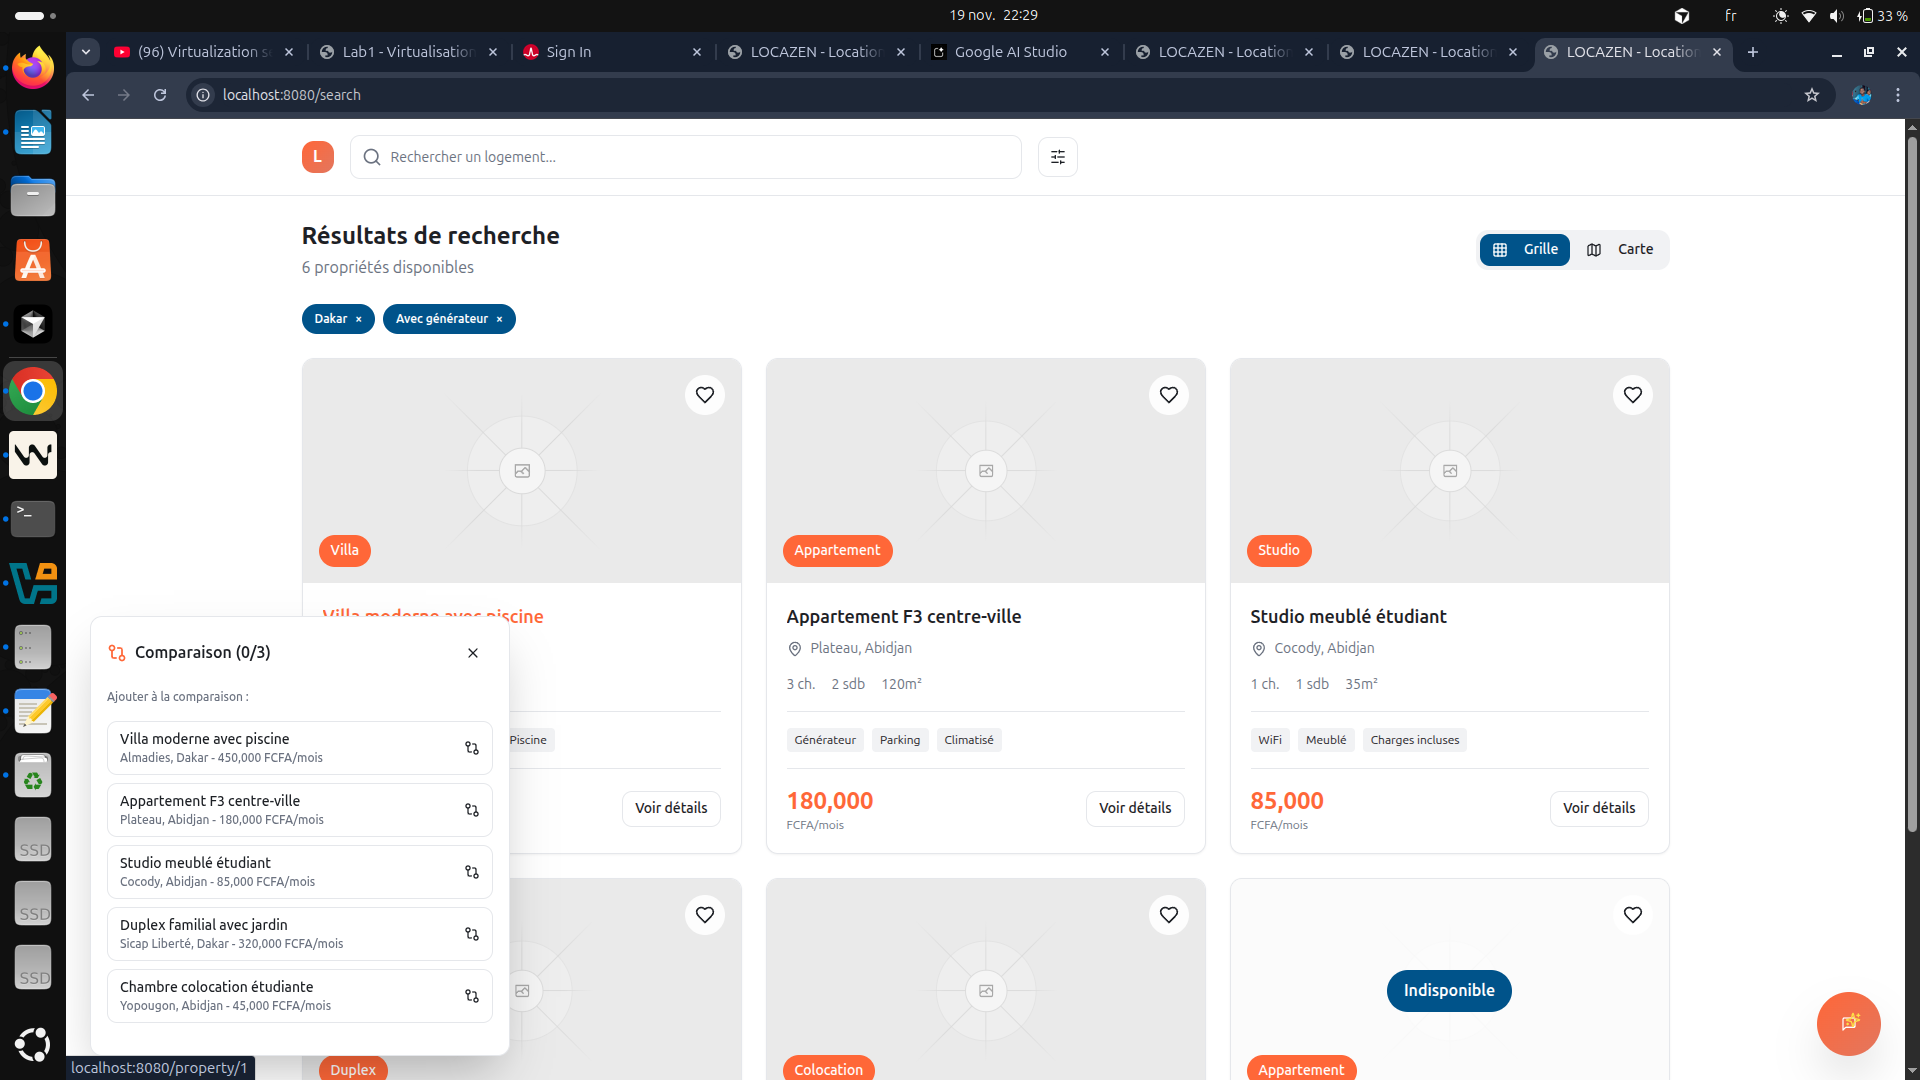This screenshot has width=1920, height=1080.
Task: Click the orange floating assistant button
Action: [1848, 1023]
